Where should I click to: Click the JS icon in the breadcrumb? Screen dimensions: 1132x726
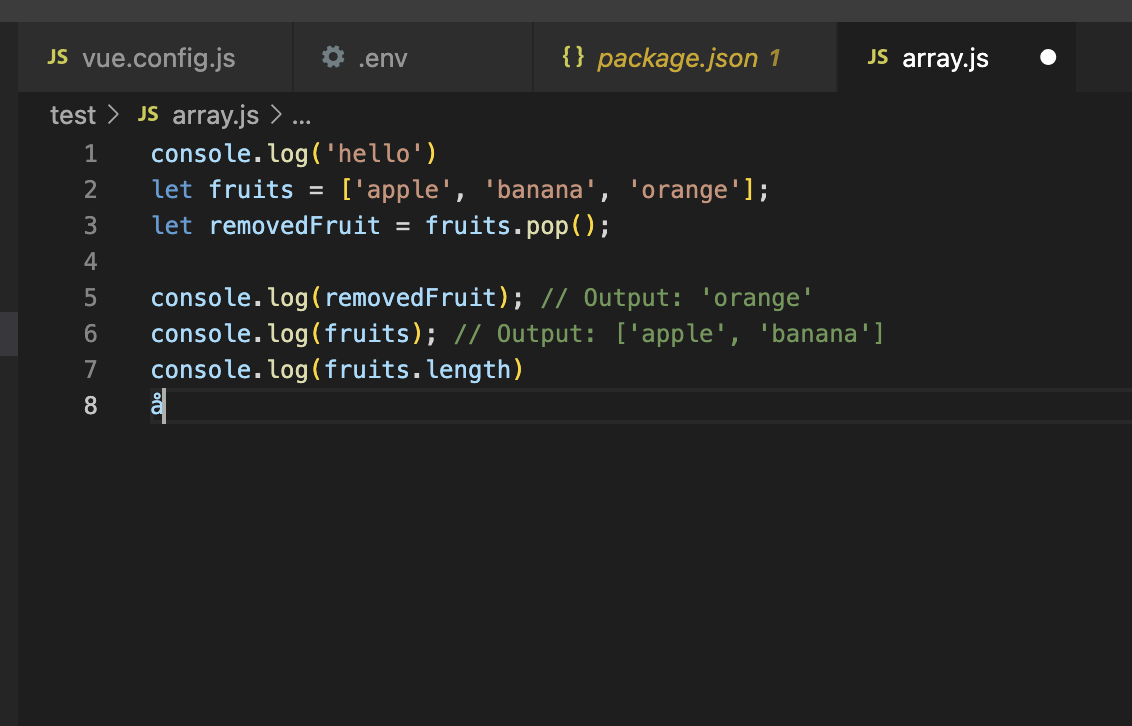tap(148, 114)
